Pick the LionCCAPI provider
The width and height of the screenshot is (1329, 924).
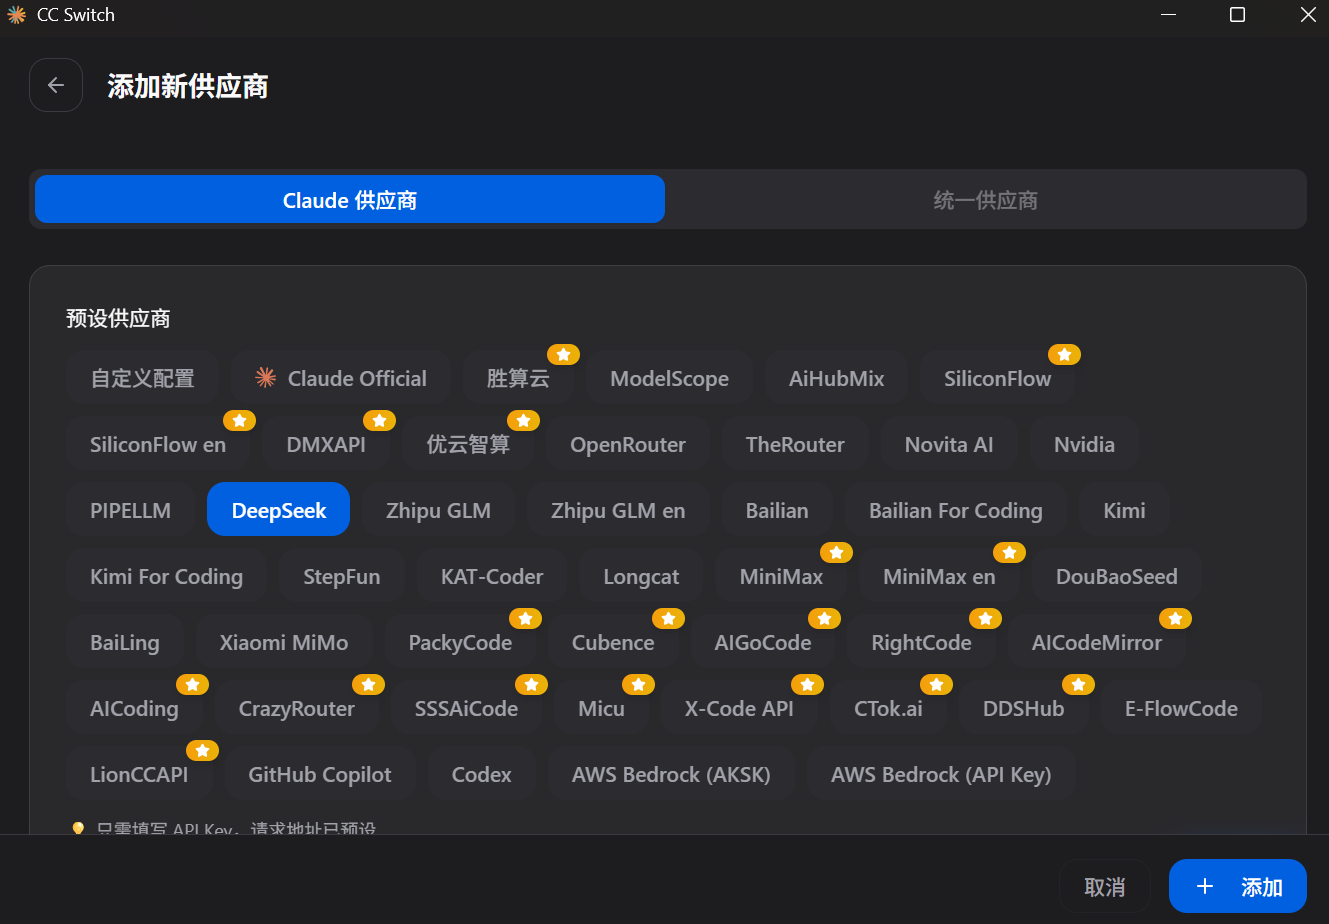pyautogui.click(x=139, y=774)
